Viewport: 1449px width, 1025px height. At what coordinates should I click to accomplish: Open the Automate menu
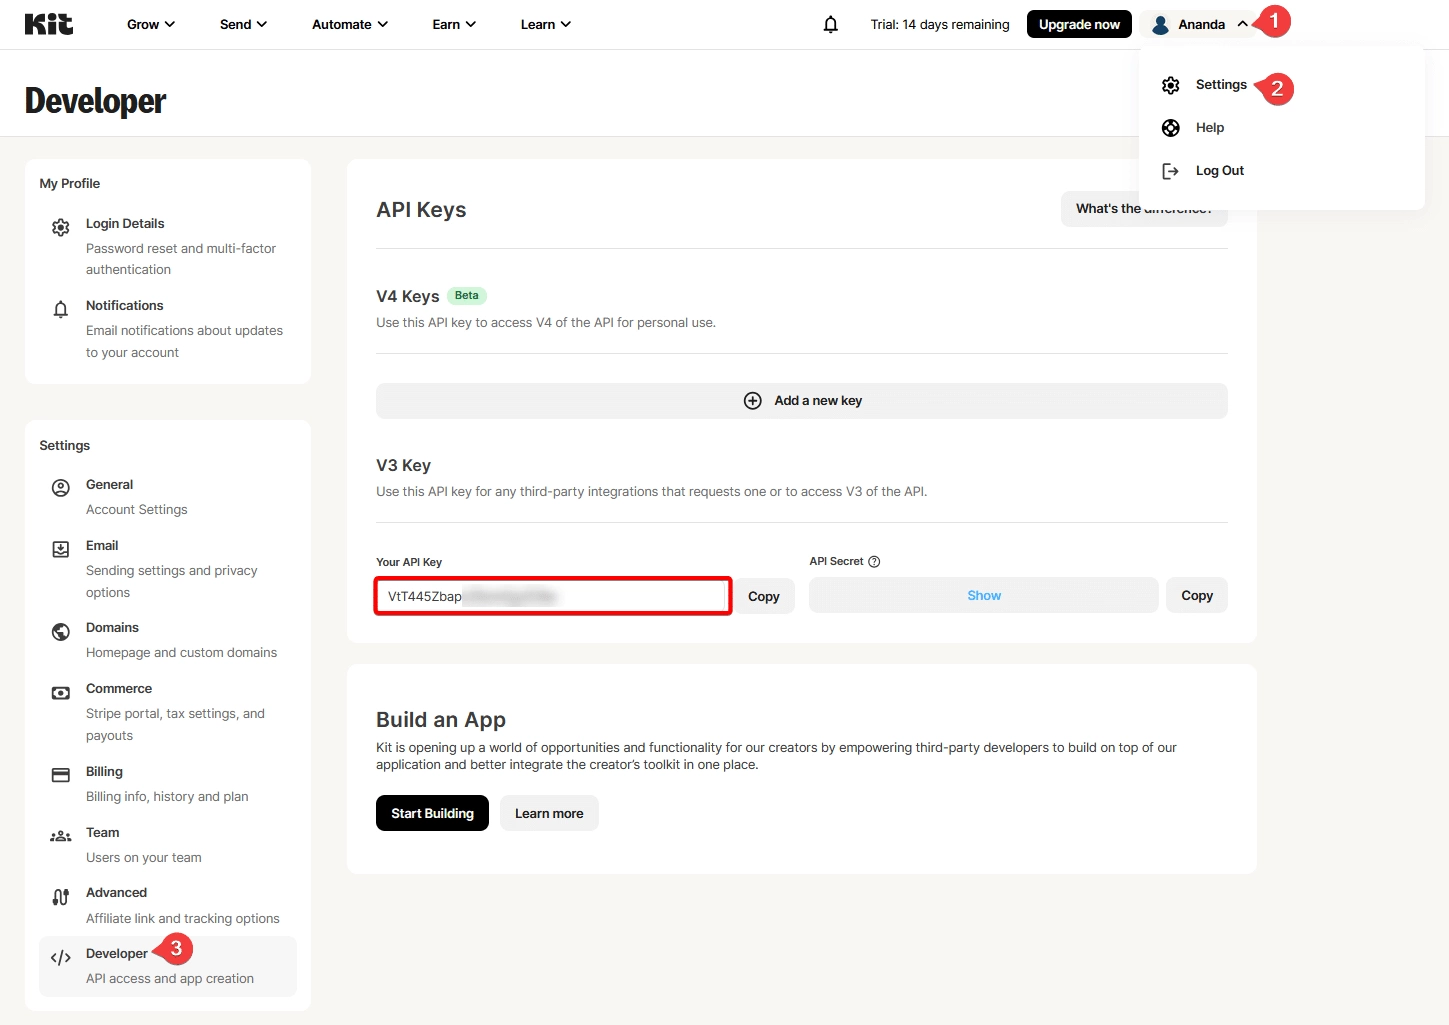click(349, 23)
